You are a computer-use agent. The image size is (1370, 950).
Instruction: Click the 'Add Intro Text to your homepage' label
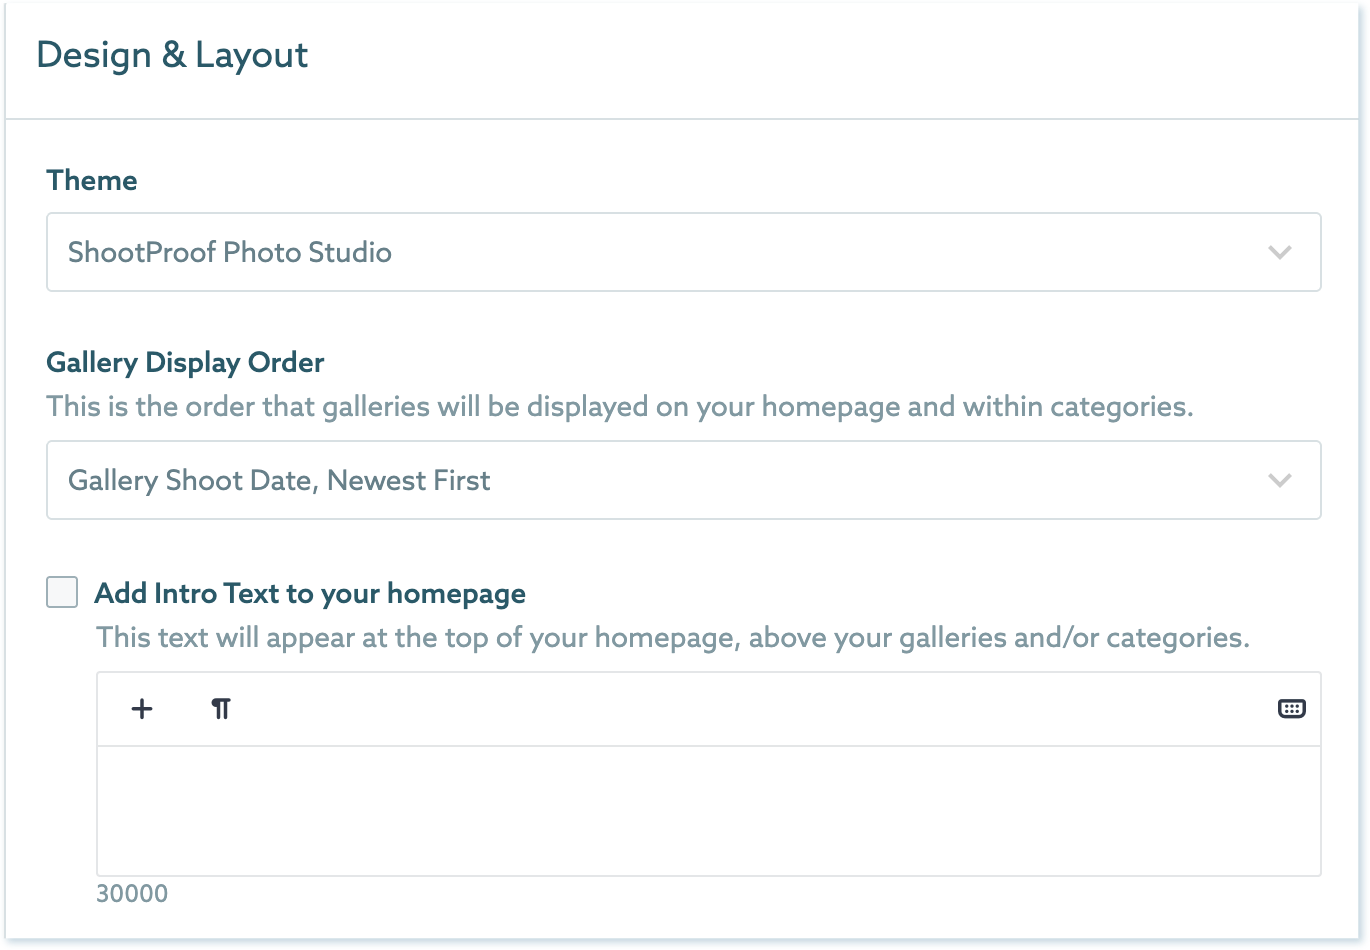tap(310, 593)
